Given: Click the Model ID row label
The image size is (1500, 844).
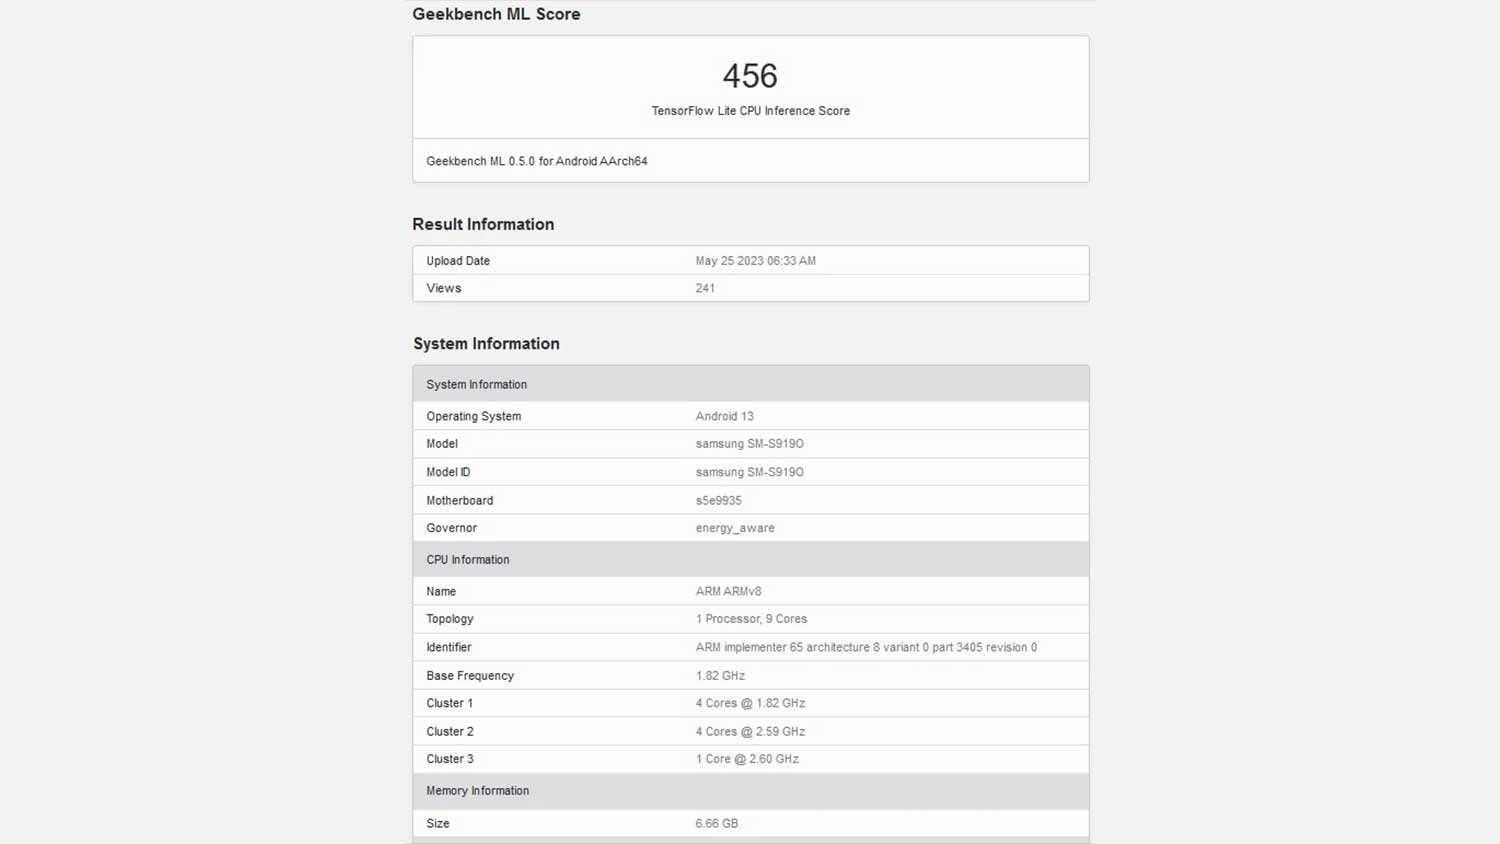Looking at the screenshot, I should point(448,472).
